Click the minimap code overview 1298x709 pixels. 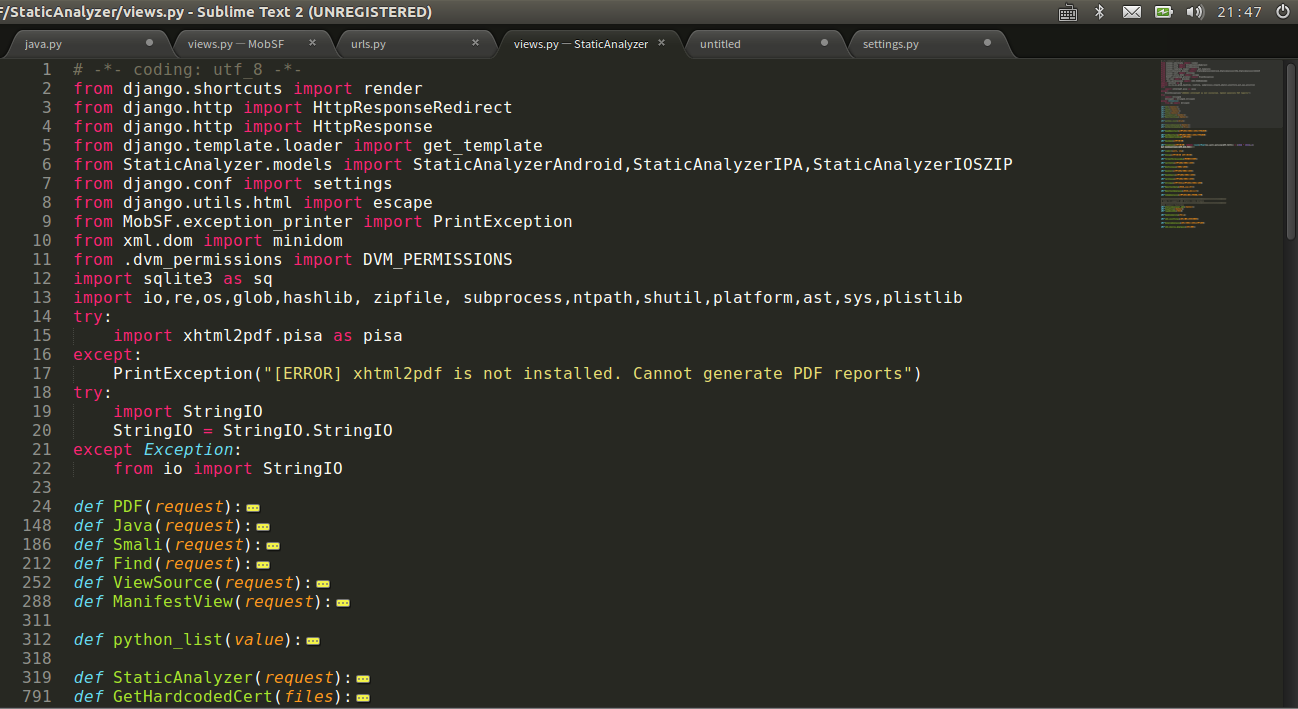[x=1220, y=150]
